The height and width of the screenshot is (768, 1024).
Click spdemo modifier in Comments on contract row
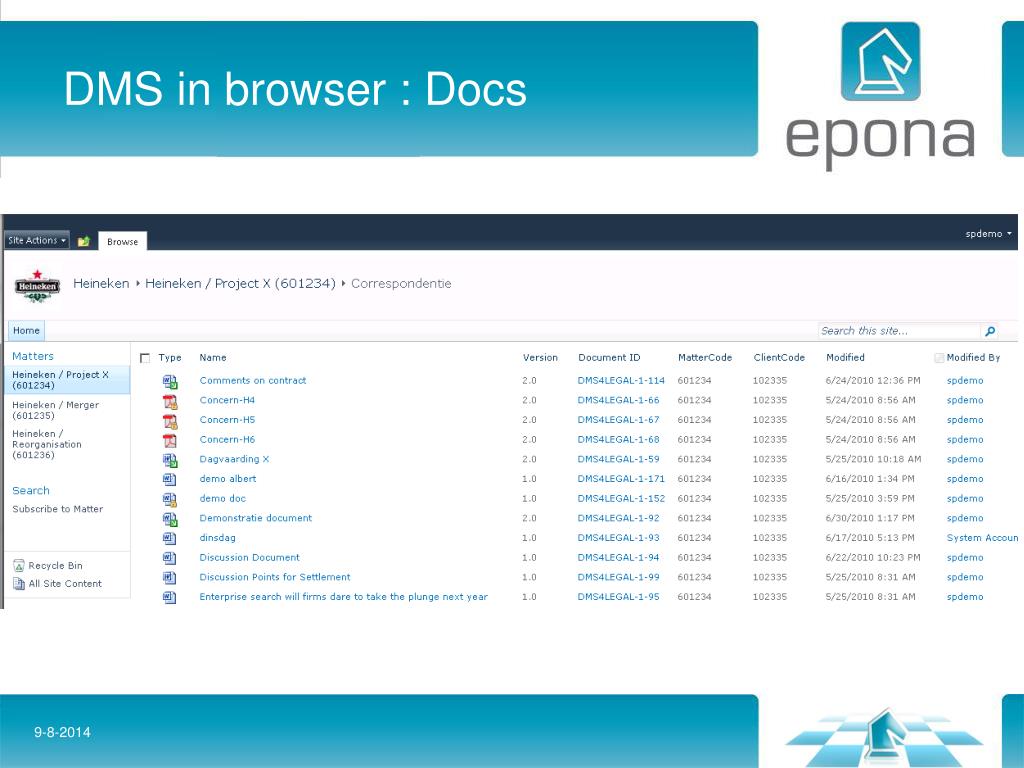pos(965,381)
